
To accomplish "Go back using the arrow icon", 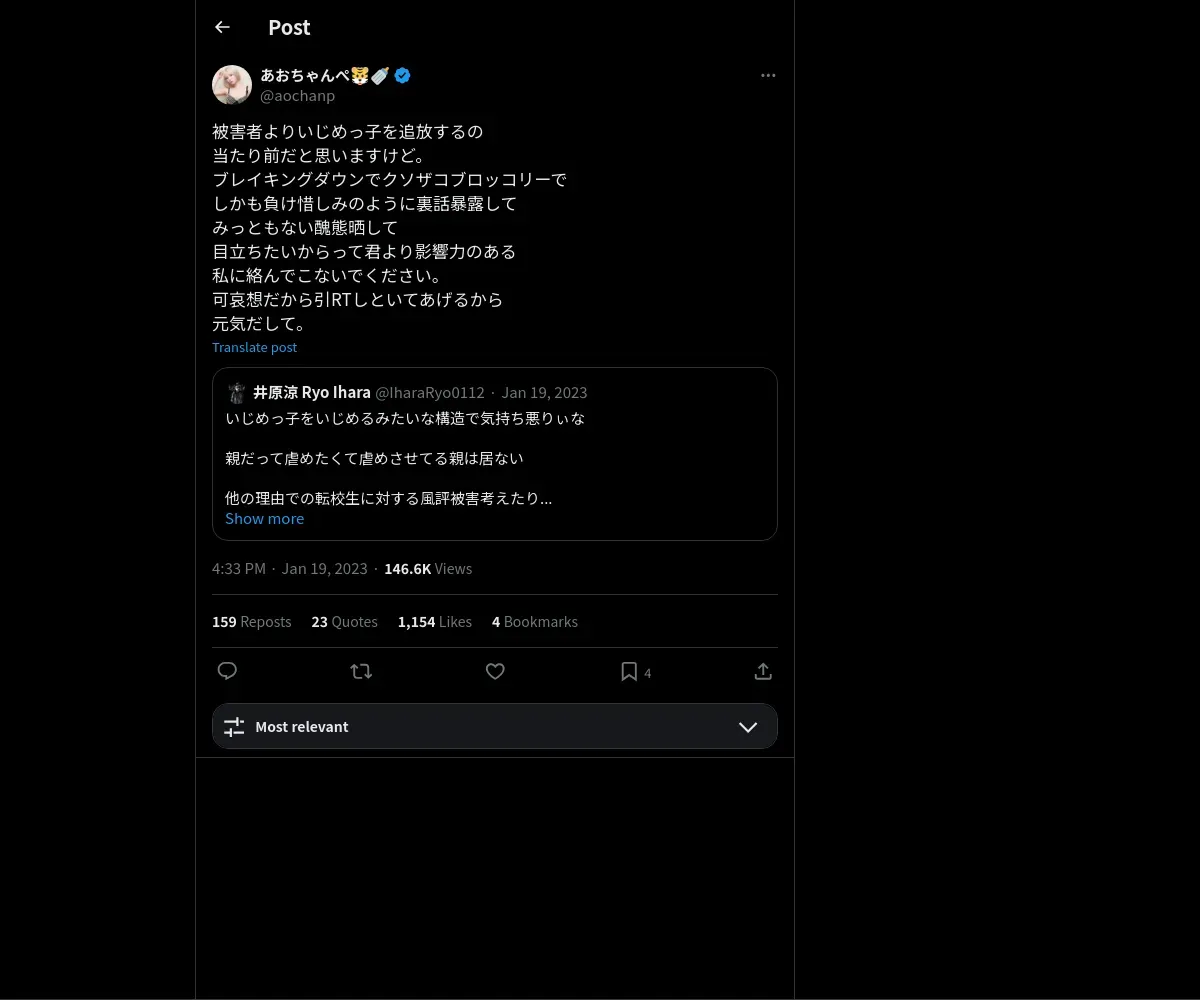I will (x=222, y=28).
